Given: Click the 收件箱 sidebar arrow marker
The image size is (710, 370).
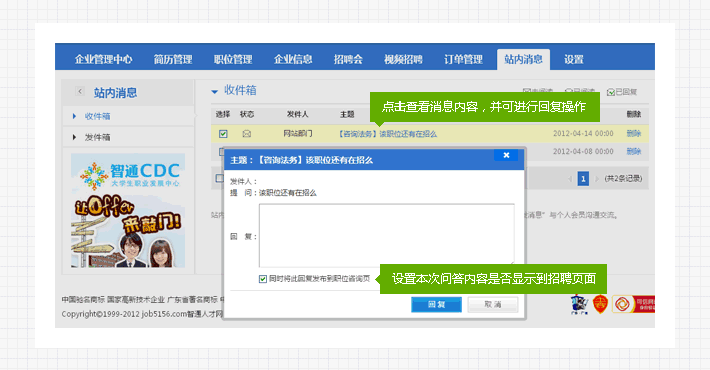Looking at the screenshot, I should [74, 116].
